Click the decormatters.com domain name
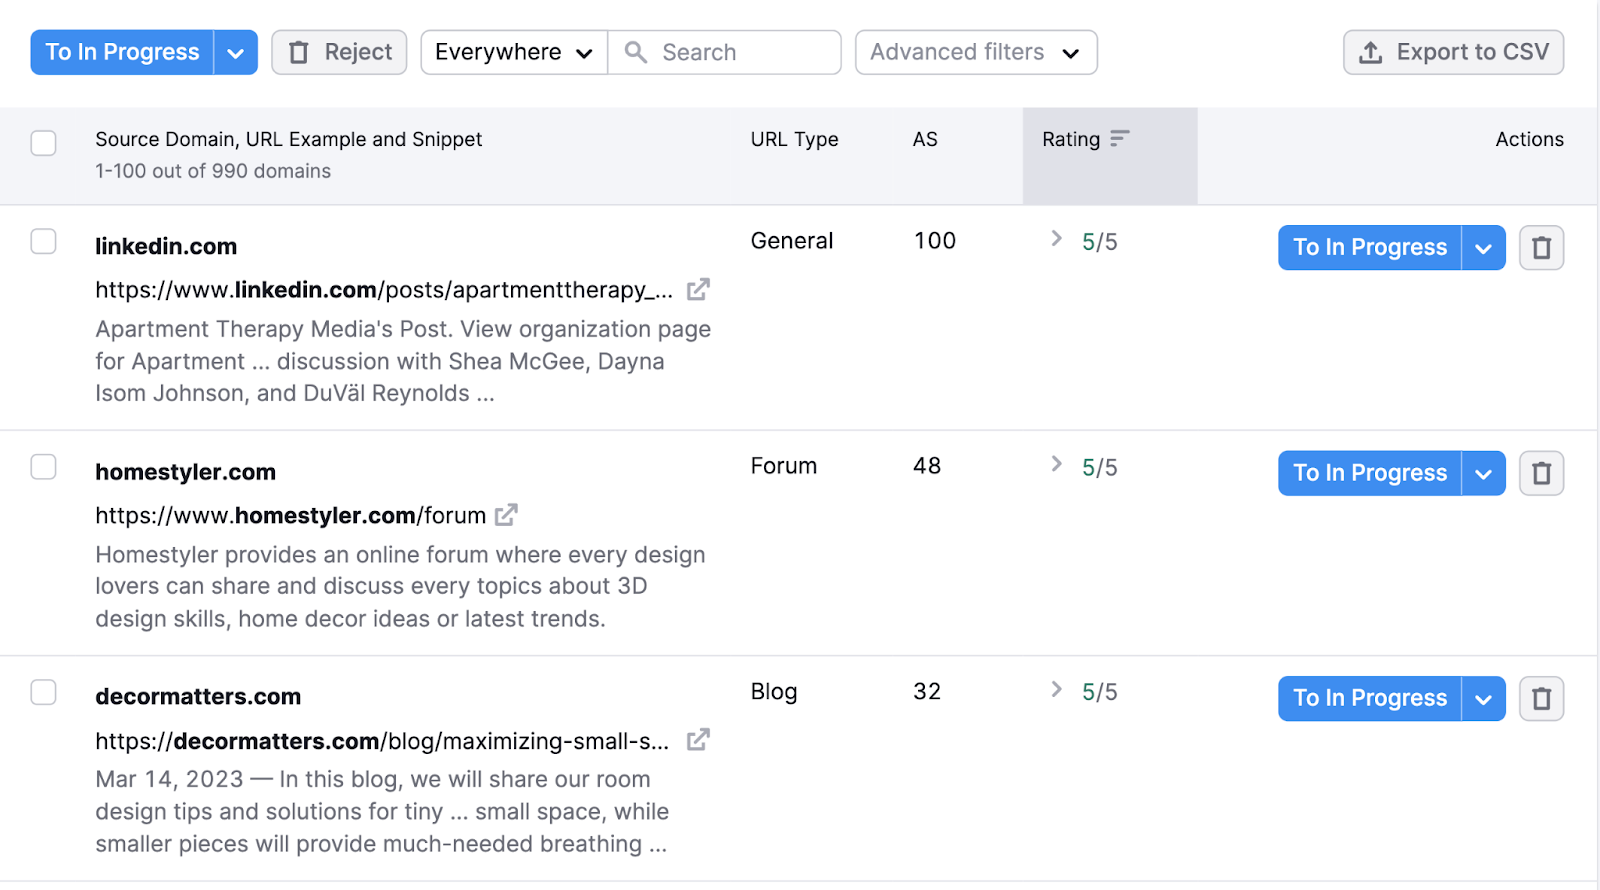 [x=198, y=696]
